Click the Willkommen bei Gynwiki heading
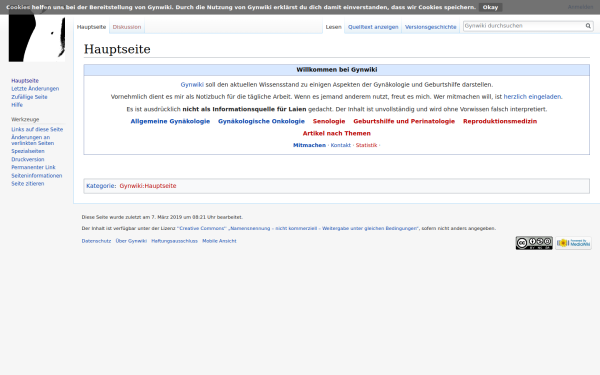Image resolution: width=600 pixels, height=375 pixels. [337, 70]
